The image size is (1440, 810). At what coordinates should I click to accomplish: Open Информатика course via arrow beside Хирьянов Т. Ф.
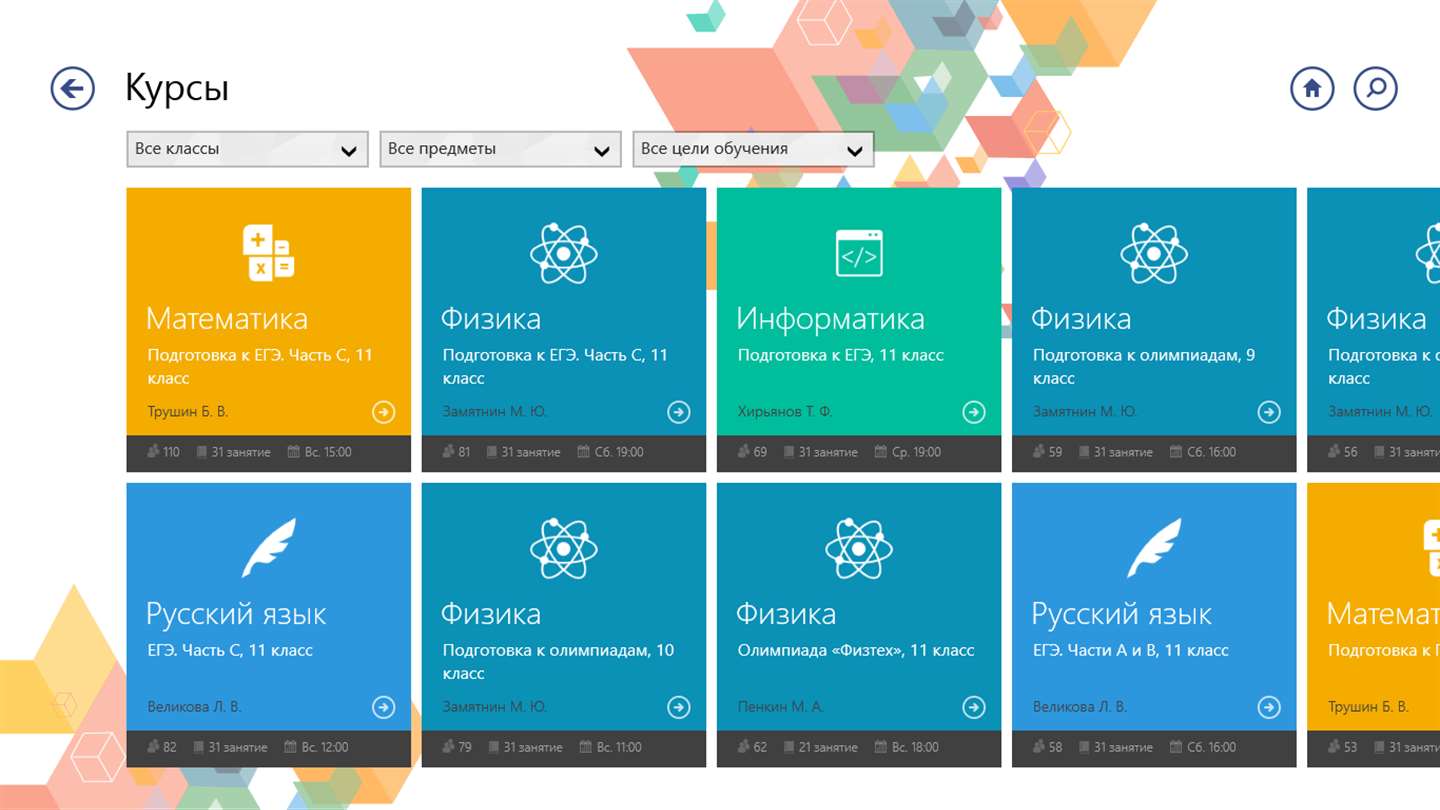(x=974, y=412)
